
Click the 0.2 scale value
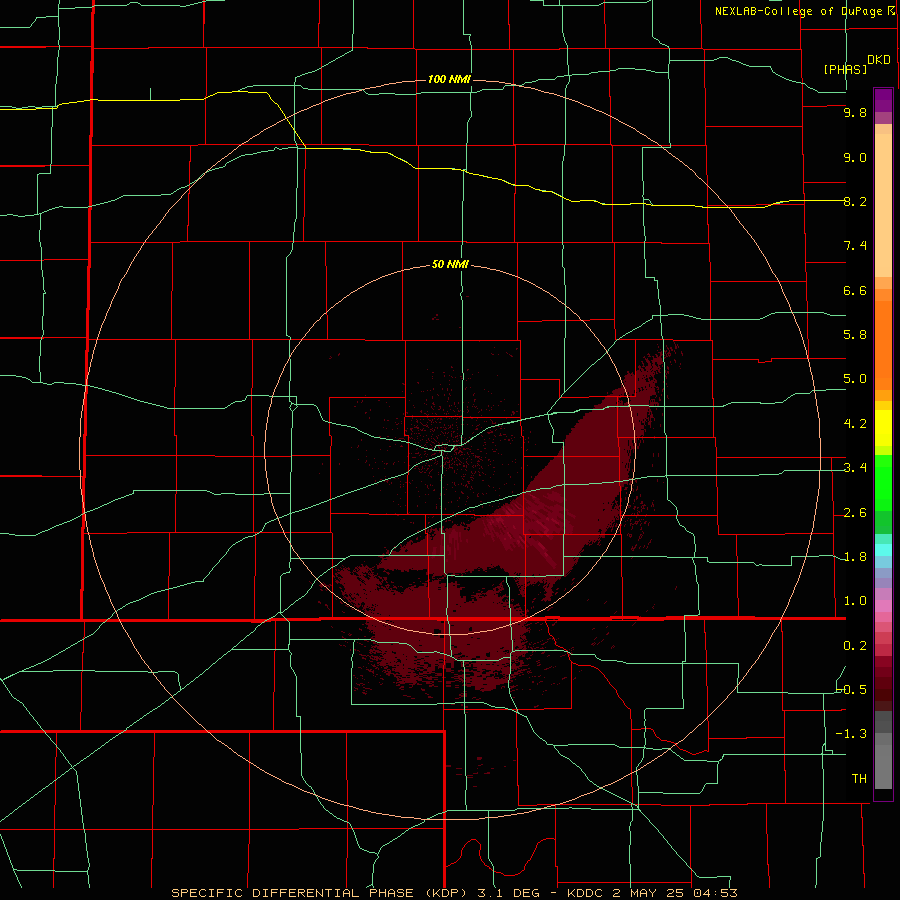(855, 646)
